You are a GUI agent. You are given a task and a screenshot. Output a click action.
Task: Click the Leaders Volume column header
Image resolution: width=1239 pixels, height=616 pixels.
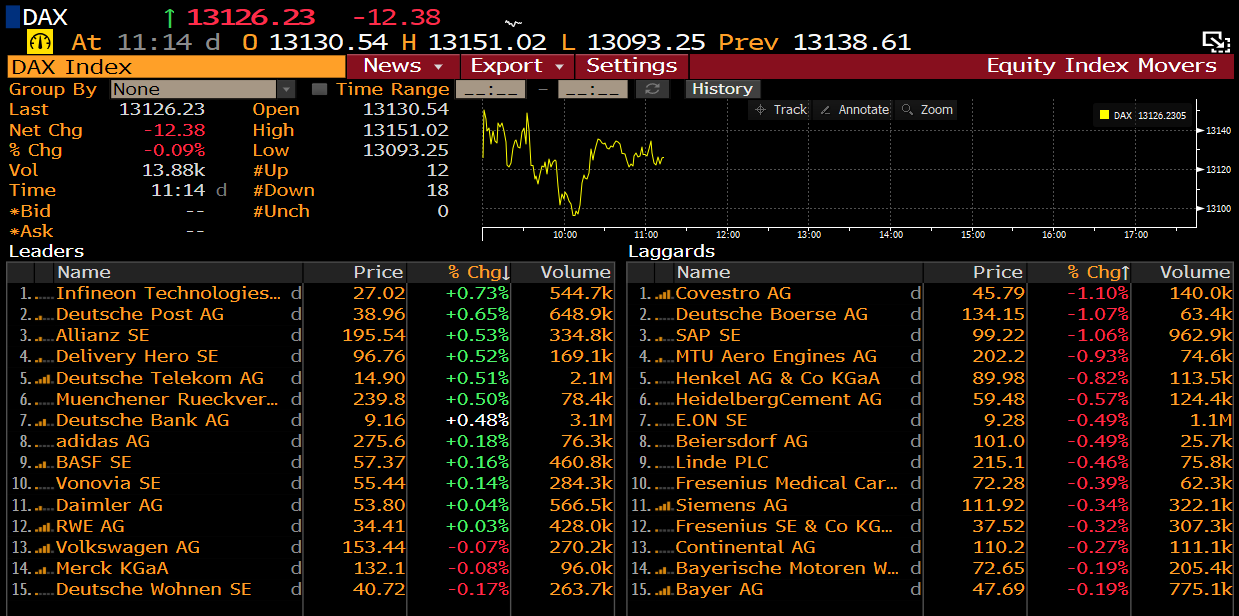(565, 272)
